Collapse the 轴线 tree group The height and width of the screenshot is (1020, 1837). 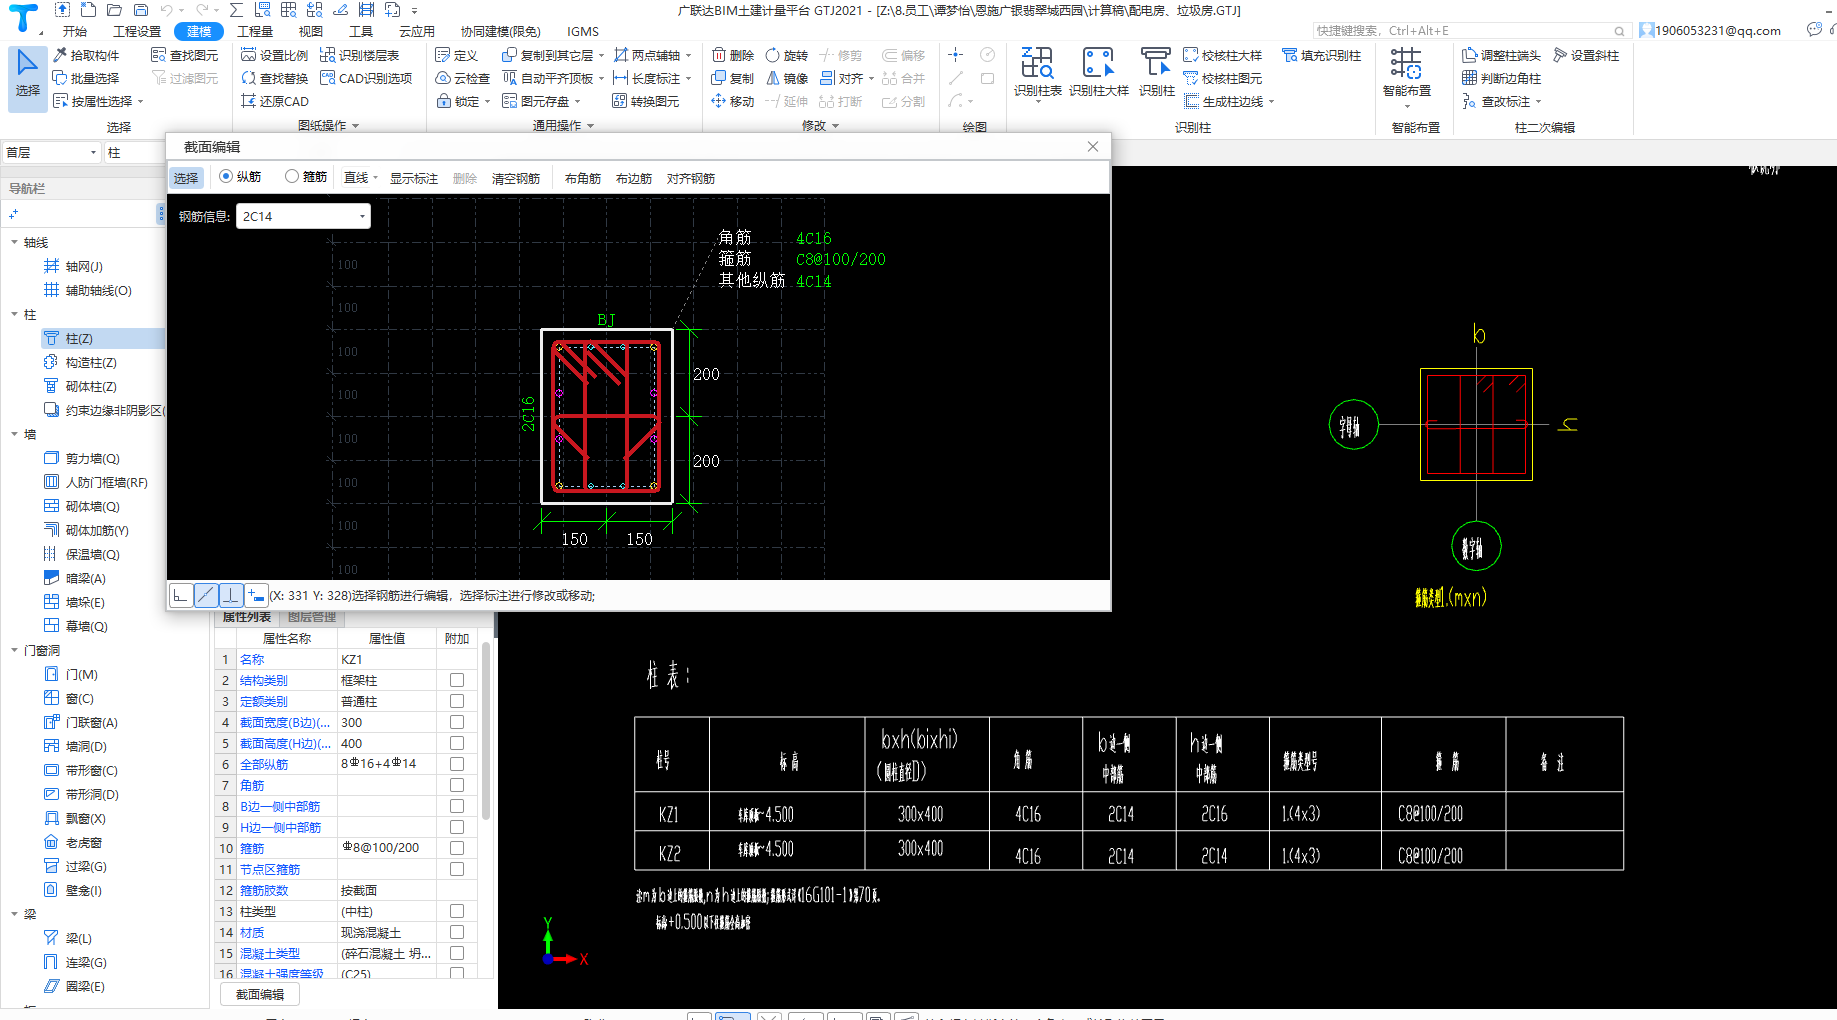(14, 242)
